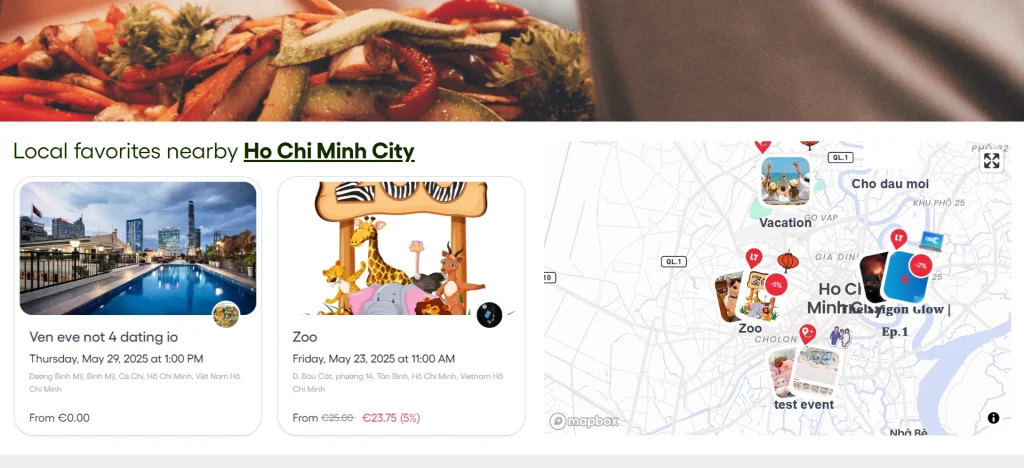
Task: Select the red lantern map marker
Action: (788, 262)
